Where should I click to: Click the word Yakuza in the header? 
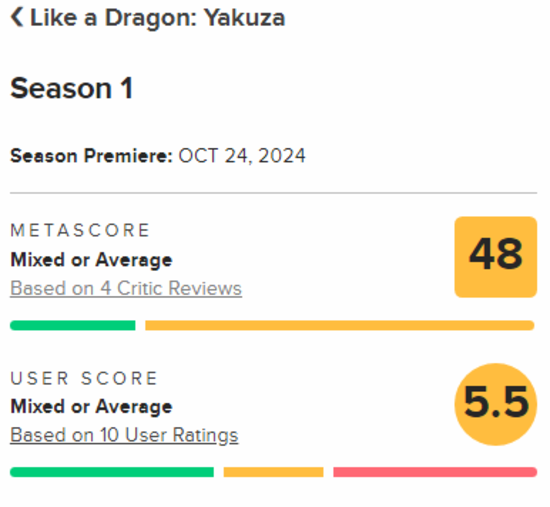(x=244, y=18)
